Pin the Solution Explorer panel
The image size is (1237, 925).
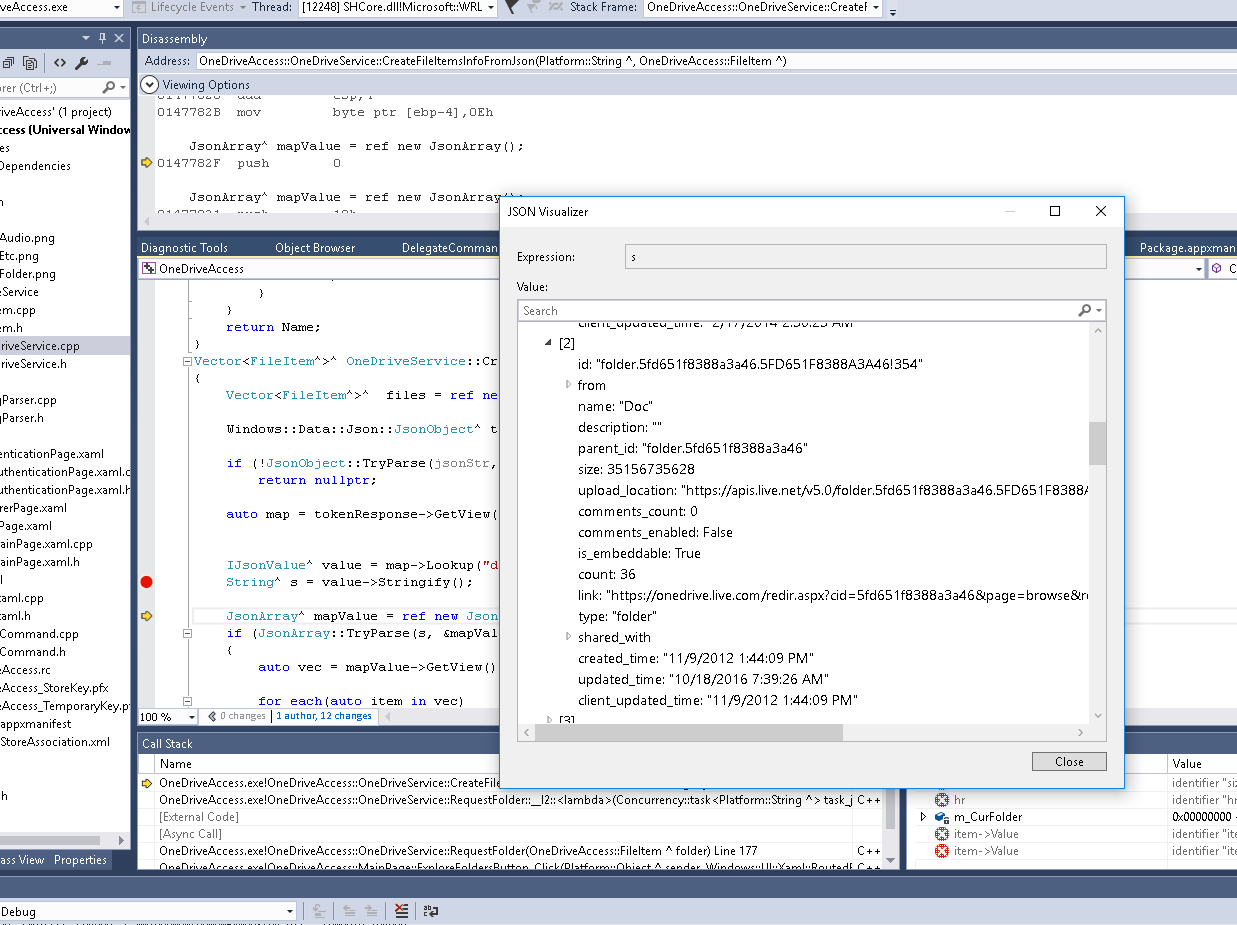click(103, 38)
